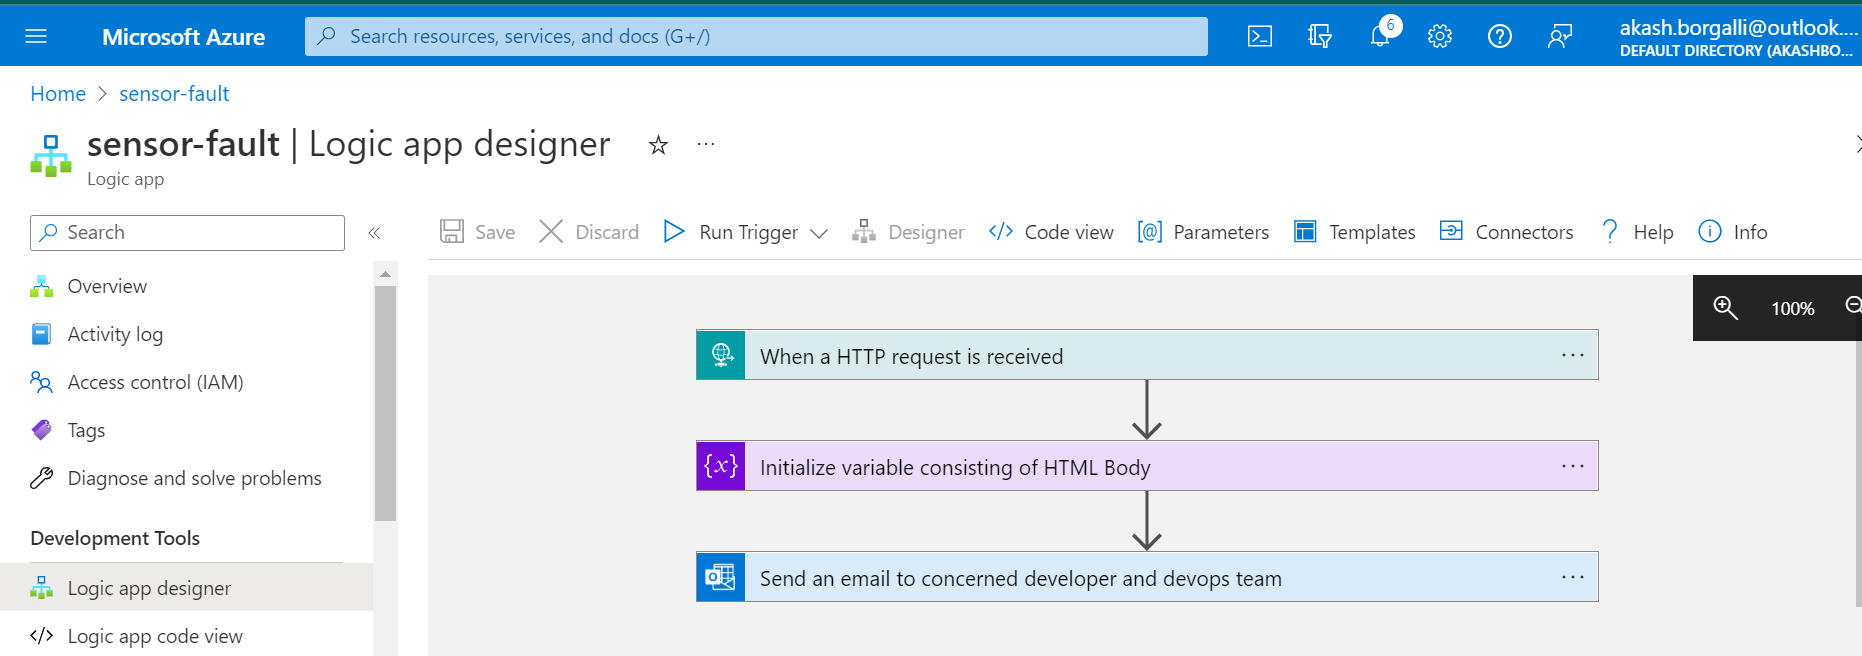1862x656 pixels.
Task: Click Discard in the toolbar
Action: (589, 232)
